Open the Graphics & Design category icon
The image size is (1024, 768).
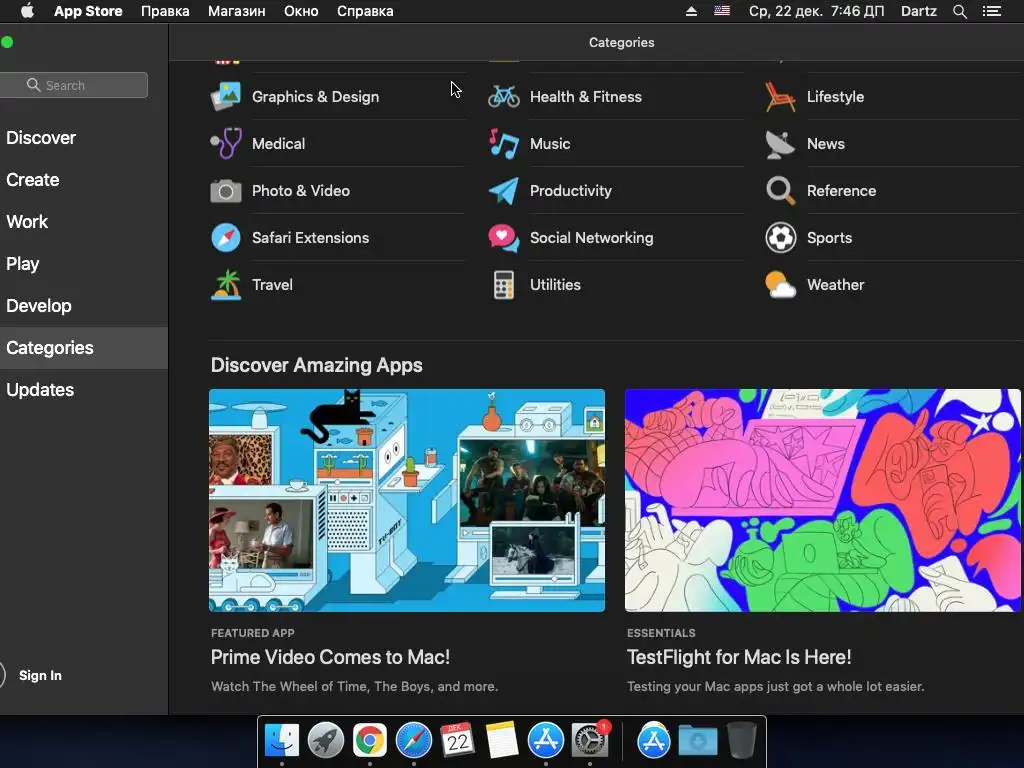(x=226, y=96)
